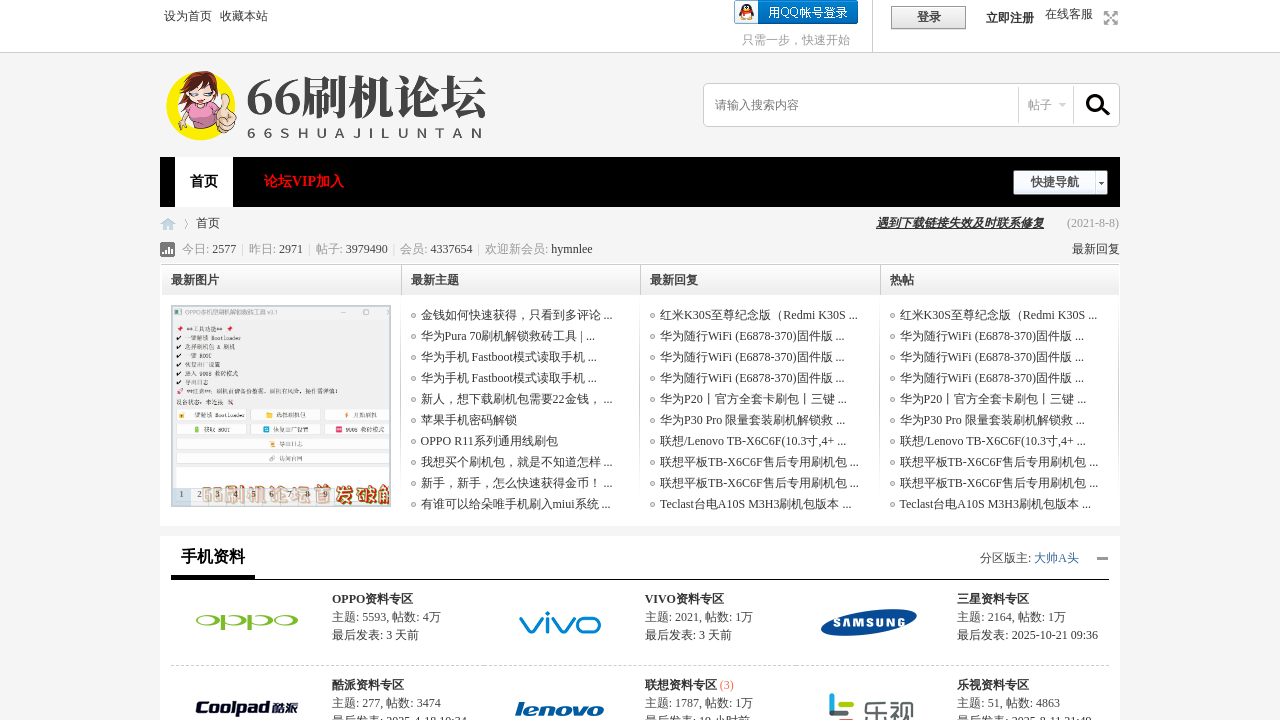Toggle the widescreen layout icon
Screen dimensions: 1280x720
[x=1111, y=18]
